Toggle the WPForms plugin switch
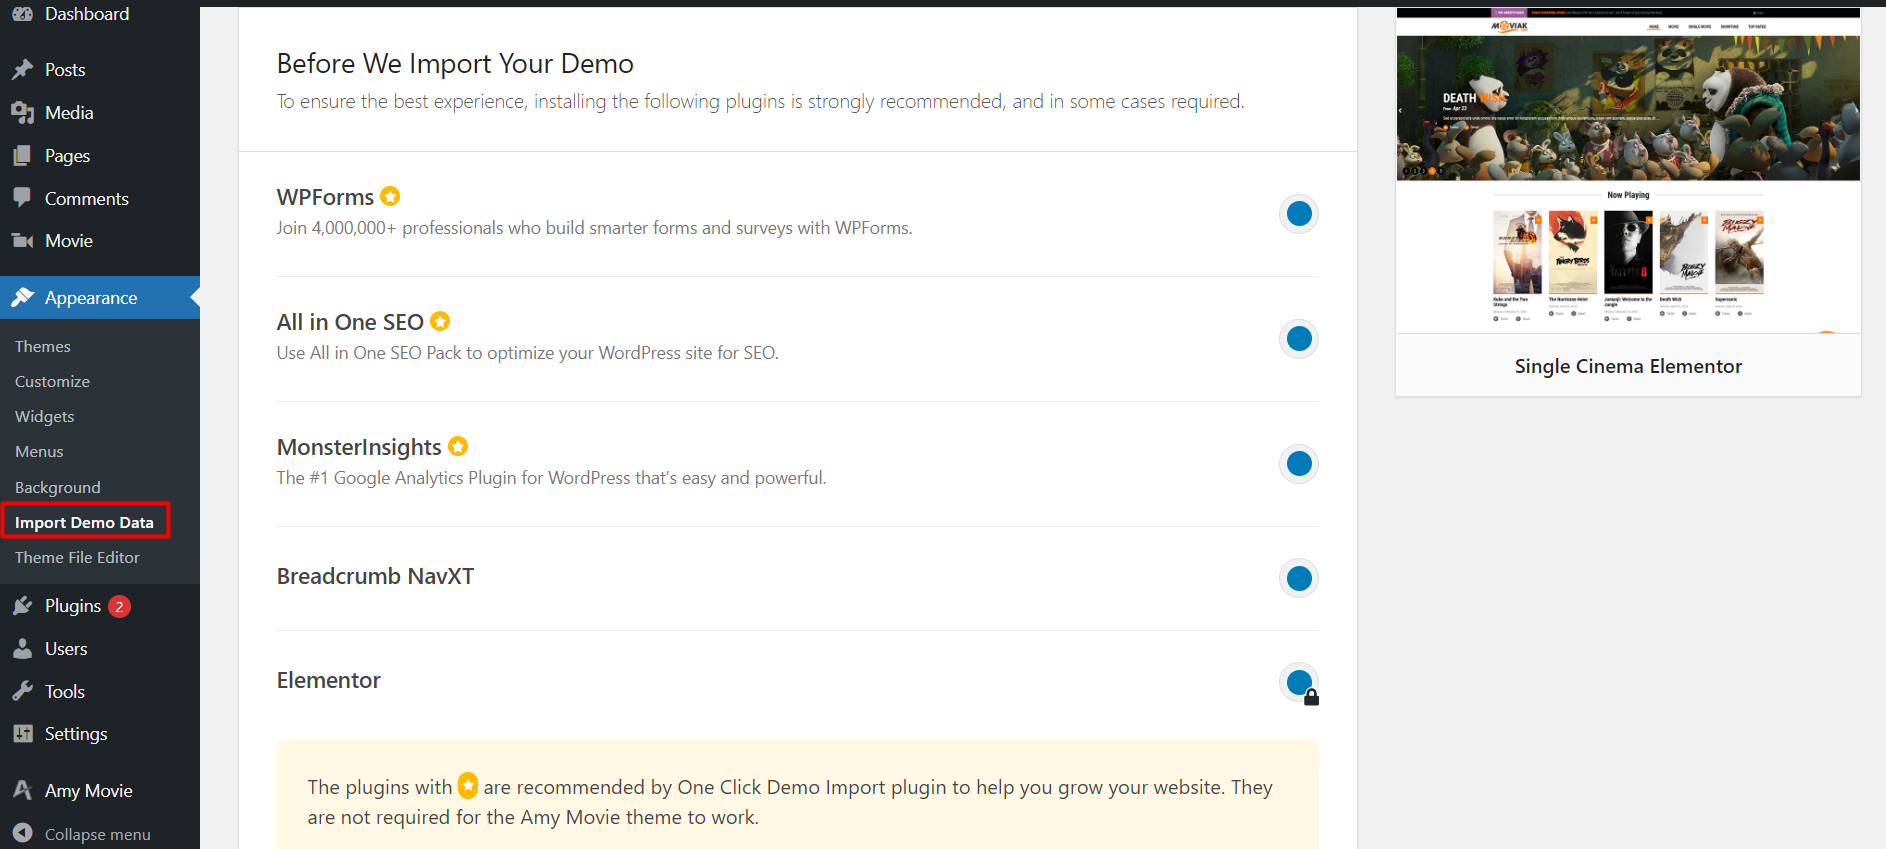1886x849 pixels. point(1299,213)
